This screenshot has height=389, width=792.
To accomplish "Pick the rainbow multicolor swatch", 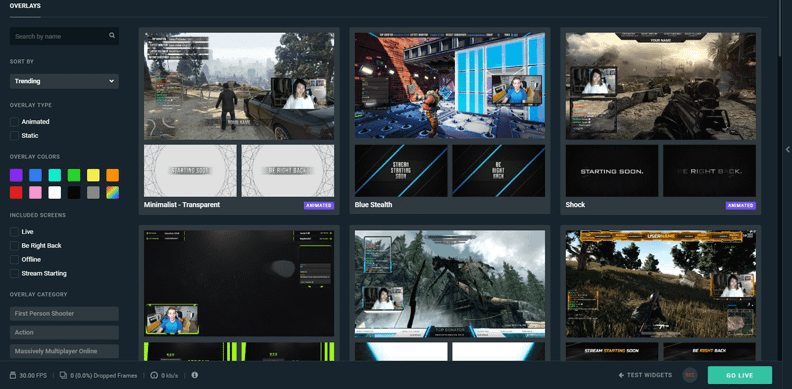I will 113,192.
